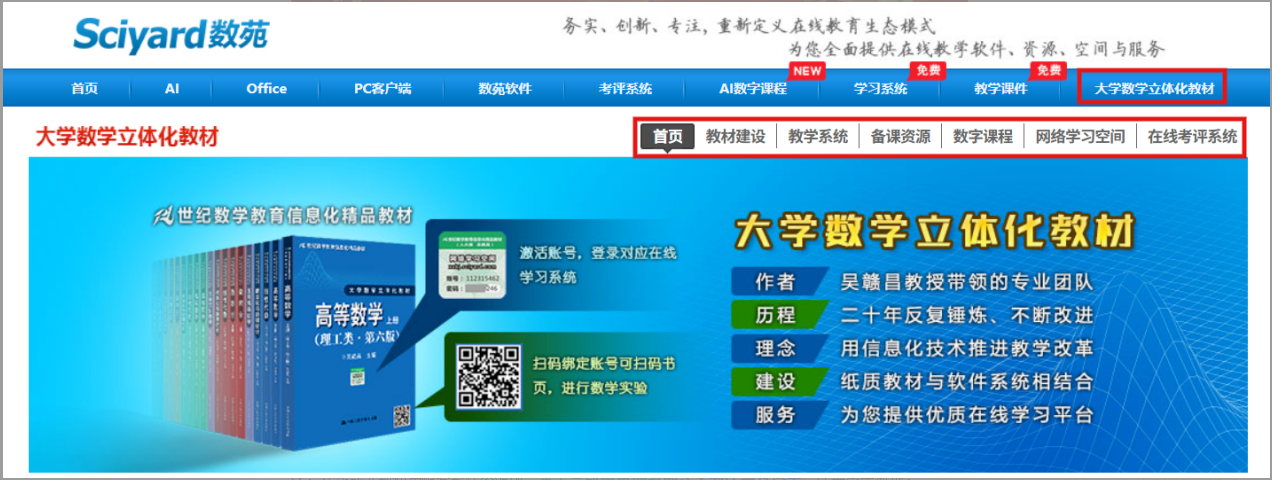
Task: Click the small QR code on book cover
Action: pos(402,415)
